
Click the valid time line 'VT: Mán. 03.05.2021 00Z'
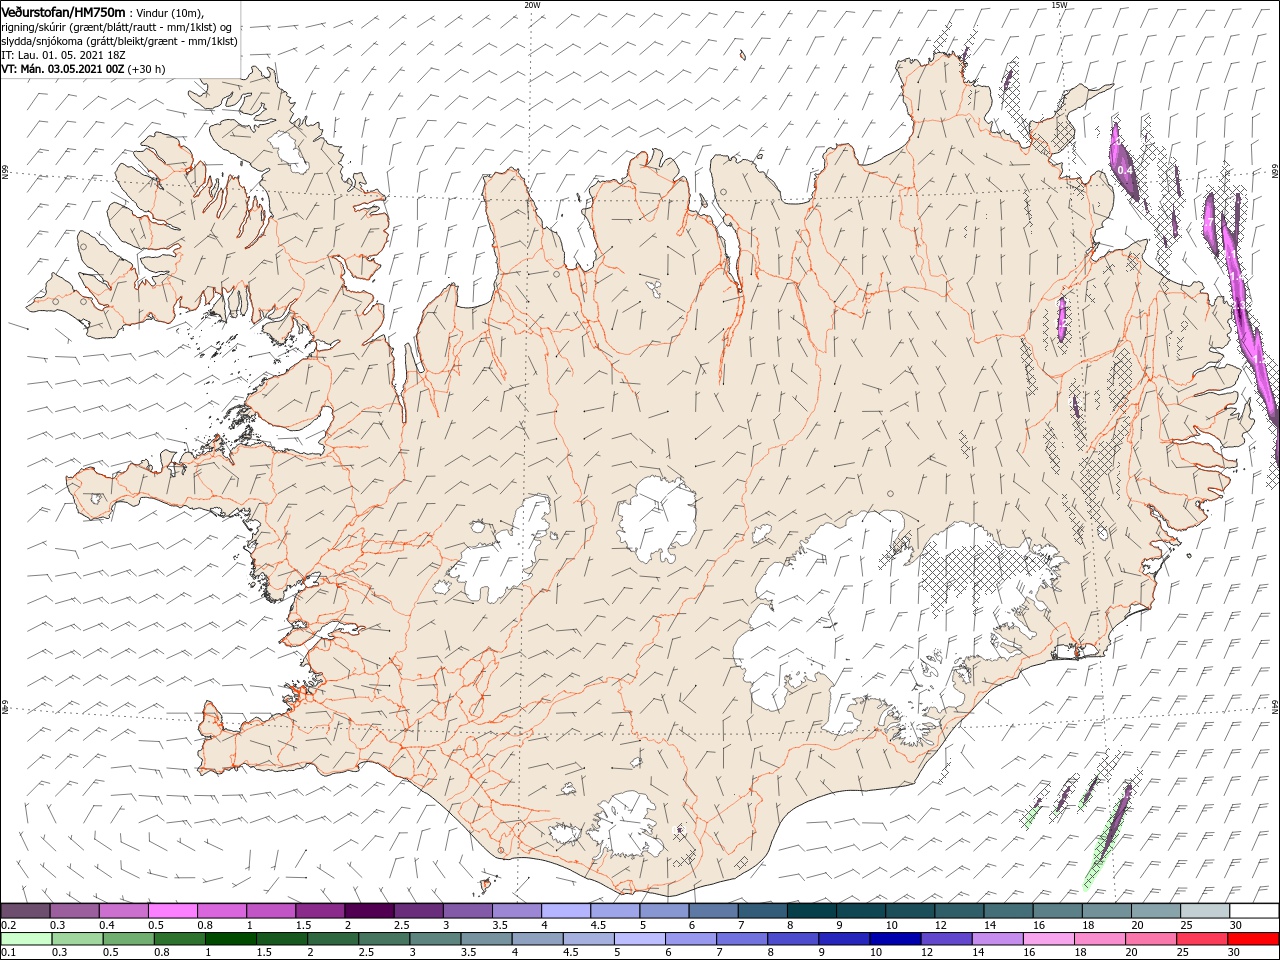62,69
